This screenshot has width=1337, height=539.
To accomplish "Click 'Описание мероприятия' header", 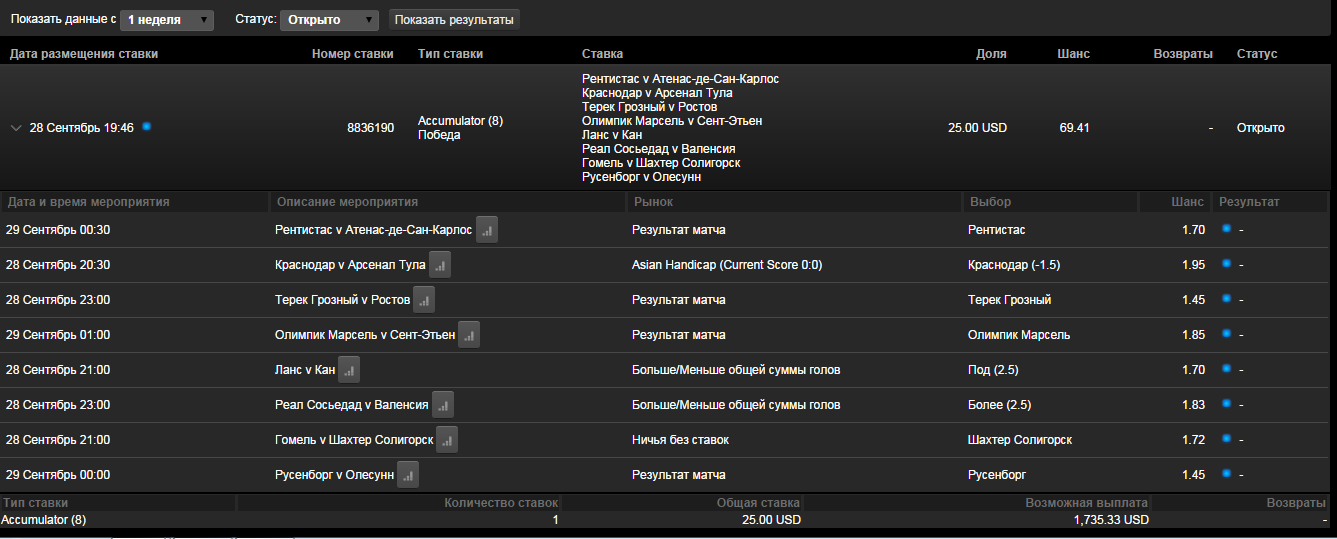I will 347,202.
